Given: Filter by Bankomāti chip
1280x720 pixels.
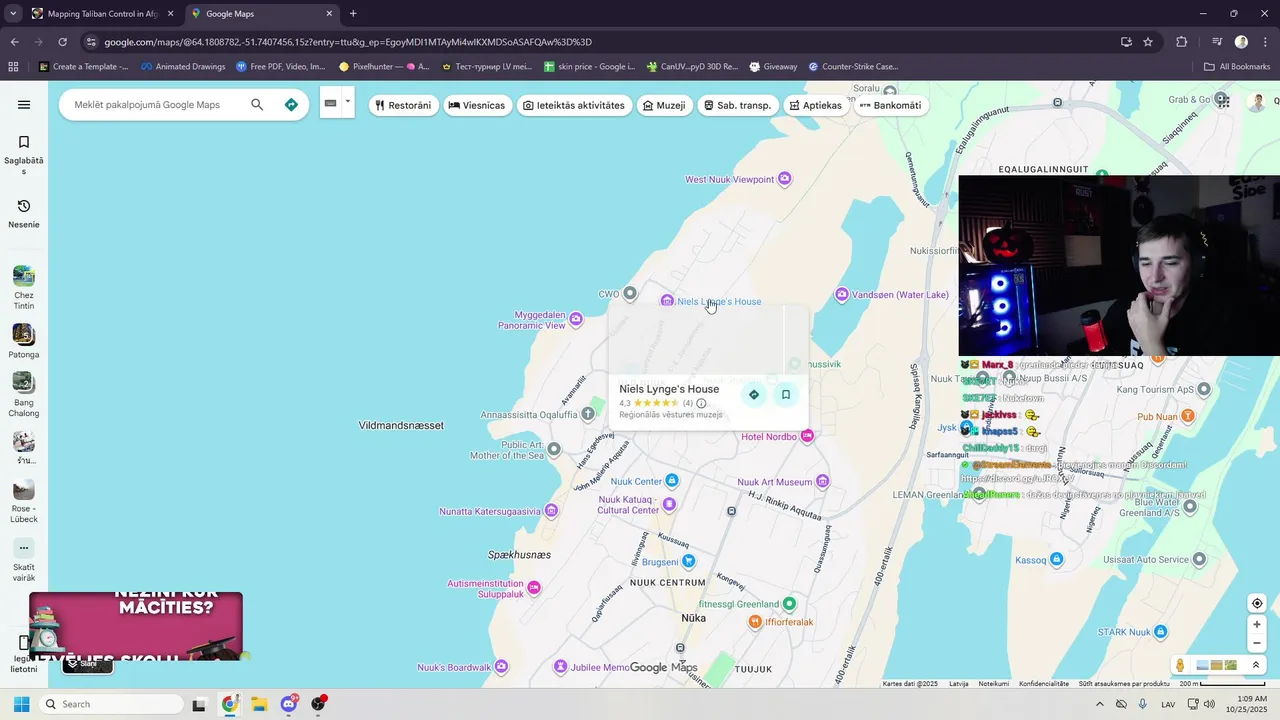Looking at the screenshot, I should click(x=890, y=105).
